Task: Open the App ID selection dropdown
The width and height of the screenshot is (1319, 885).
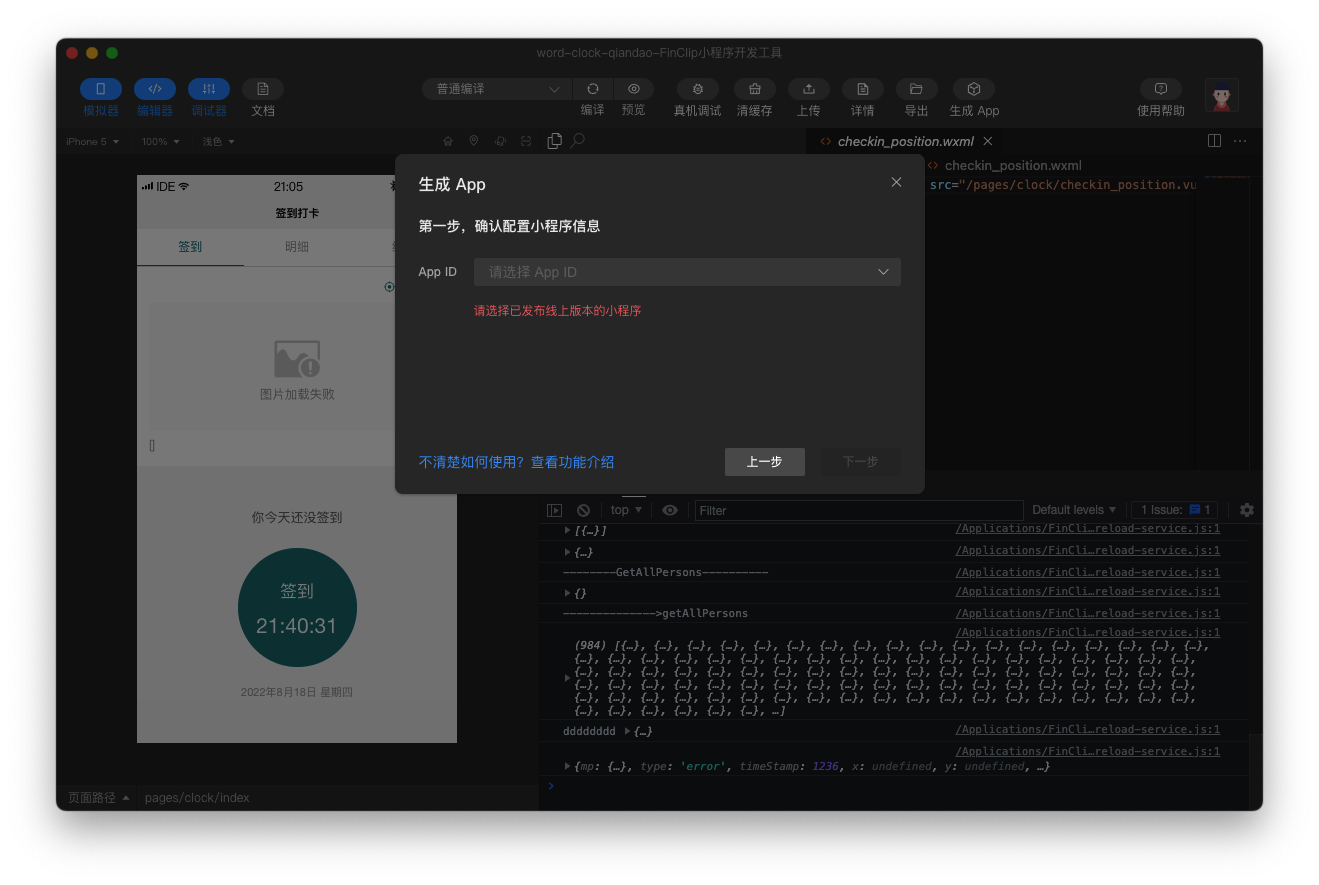Action: (x=687, y=272)
